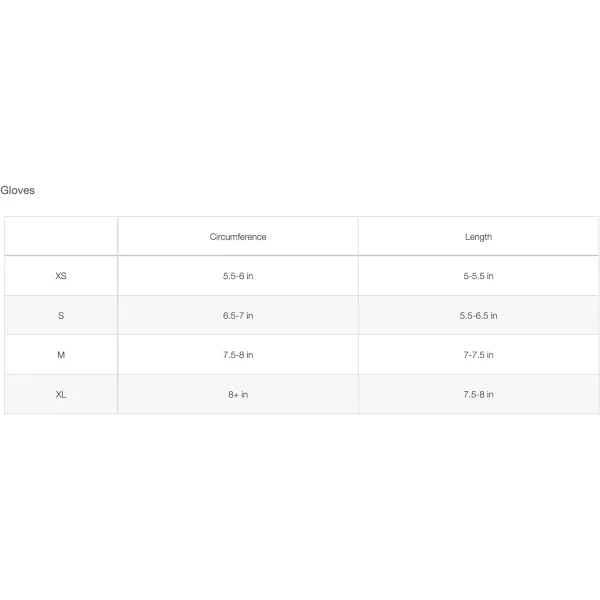600x600 pixels.
Task: Pick the XS glove length value
Action: [x=478, y=276]
